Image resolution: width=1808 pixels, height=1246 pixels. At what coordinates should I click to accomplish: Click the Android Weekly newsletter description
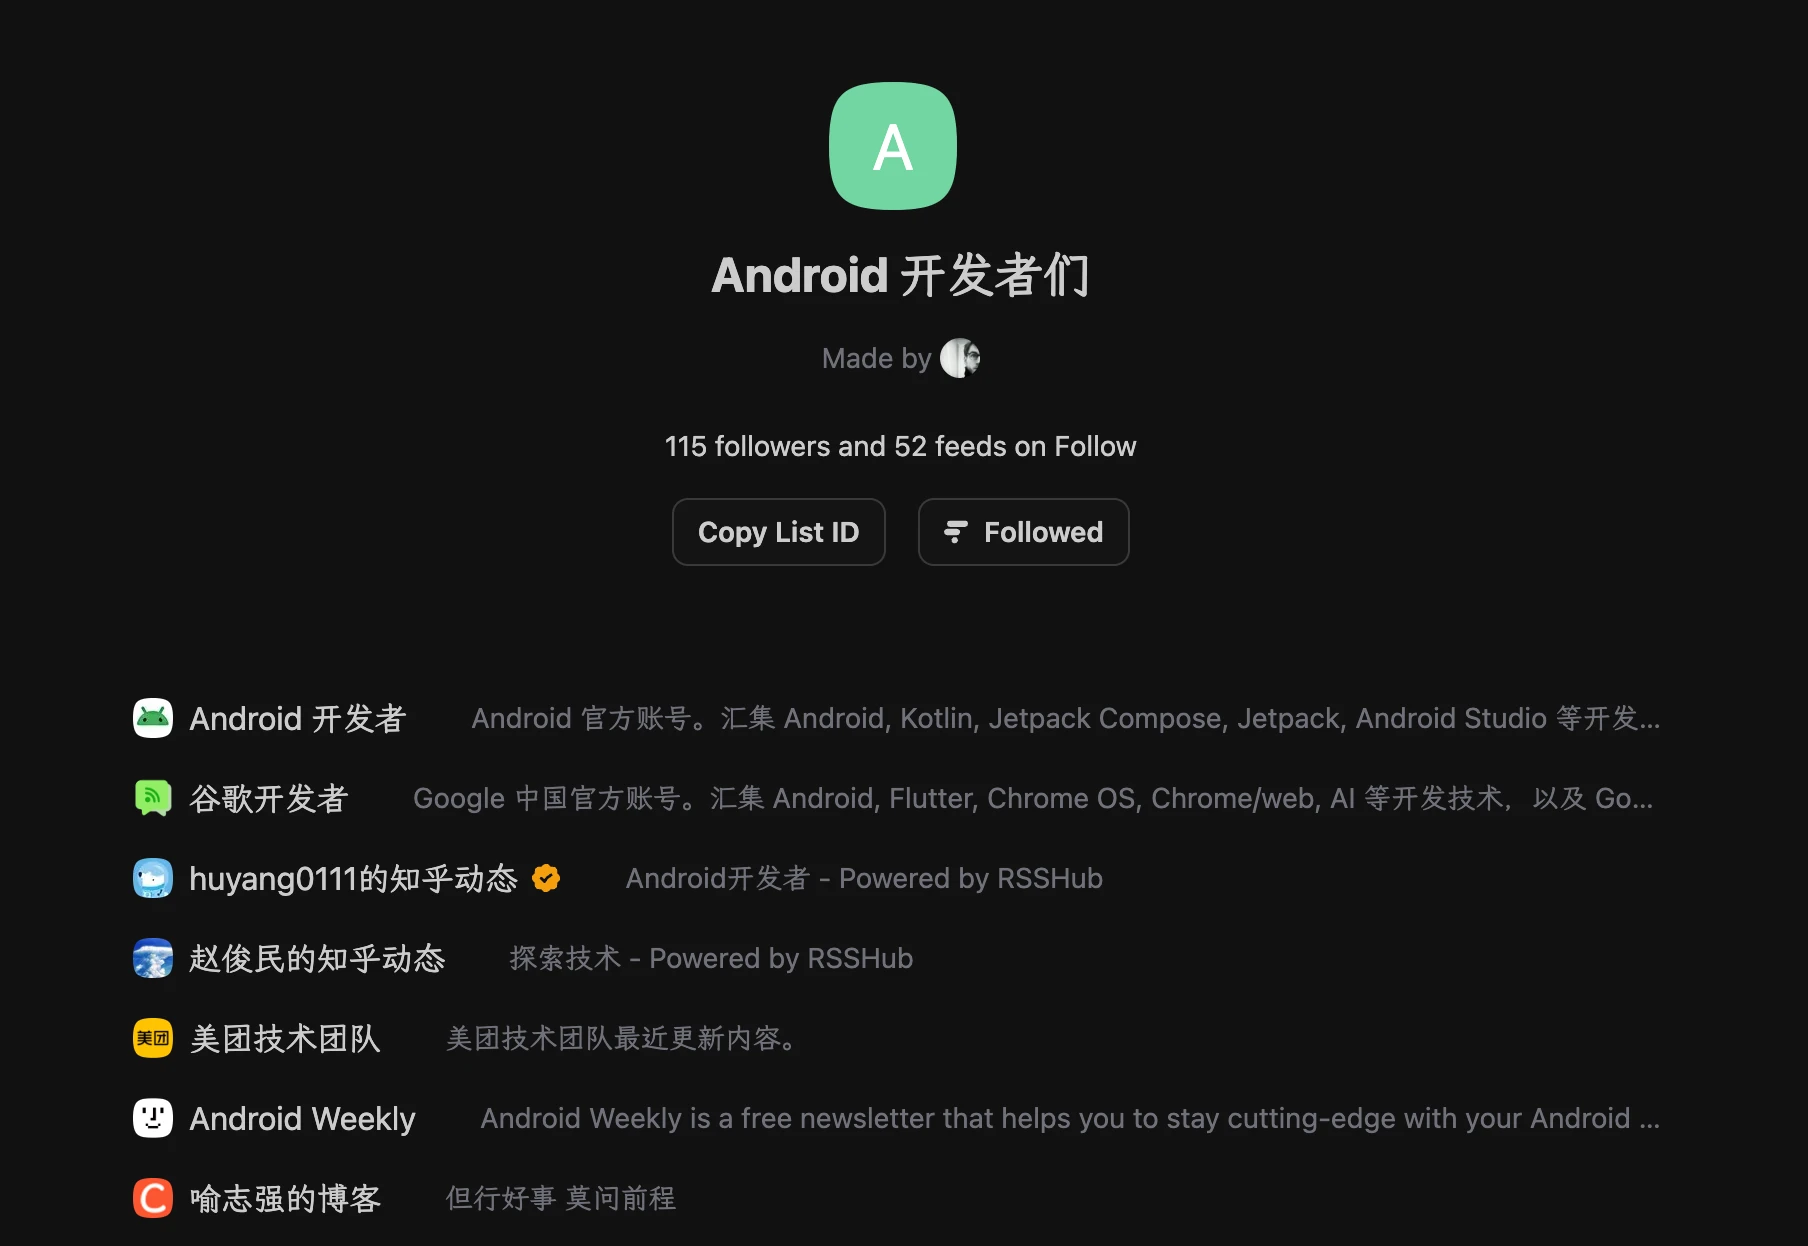tap(1070, 1118)
